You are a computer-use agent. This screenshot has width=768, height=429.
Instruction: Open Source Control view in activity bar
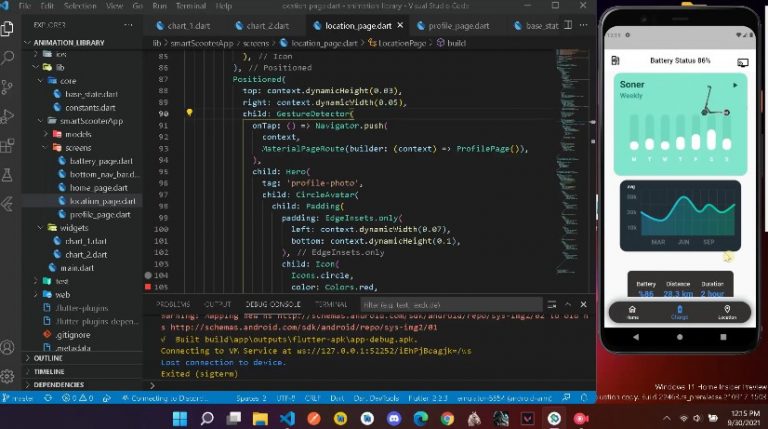pos(7,87)
